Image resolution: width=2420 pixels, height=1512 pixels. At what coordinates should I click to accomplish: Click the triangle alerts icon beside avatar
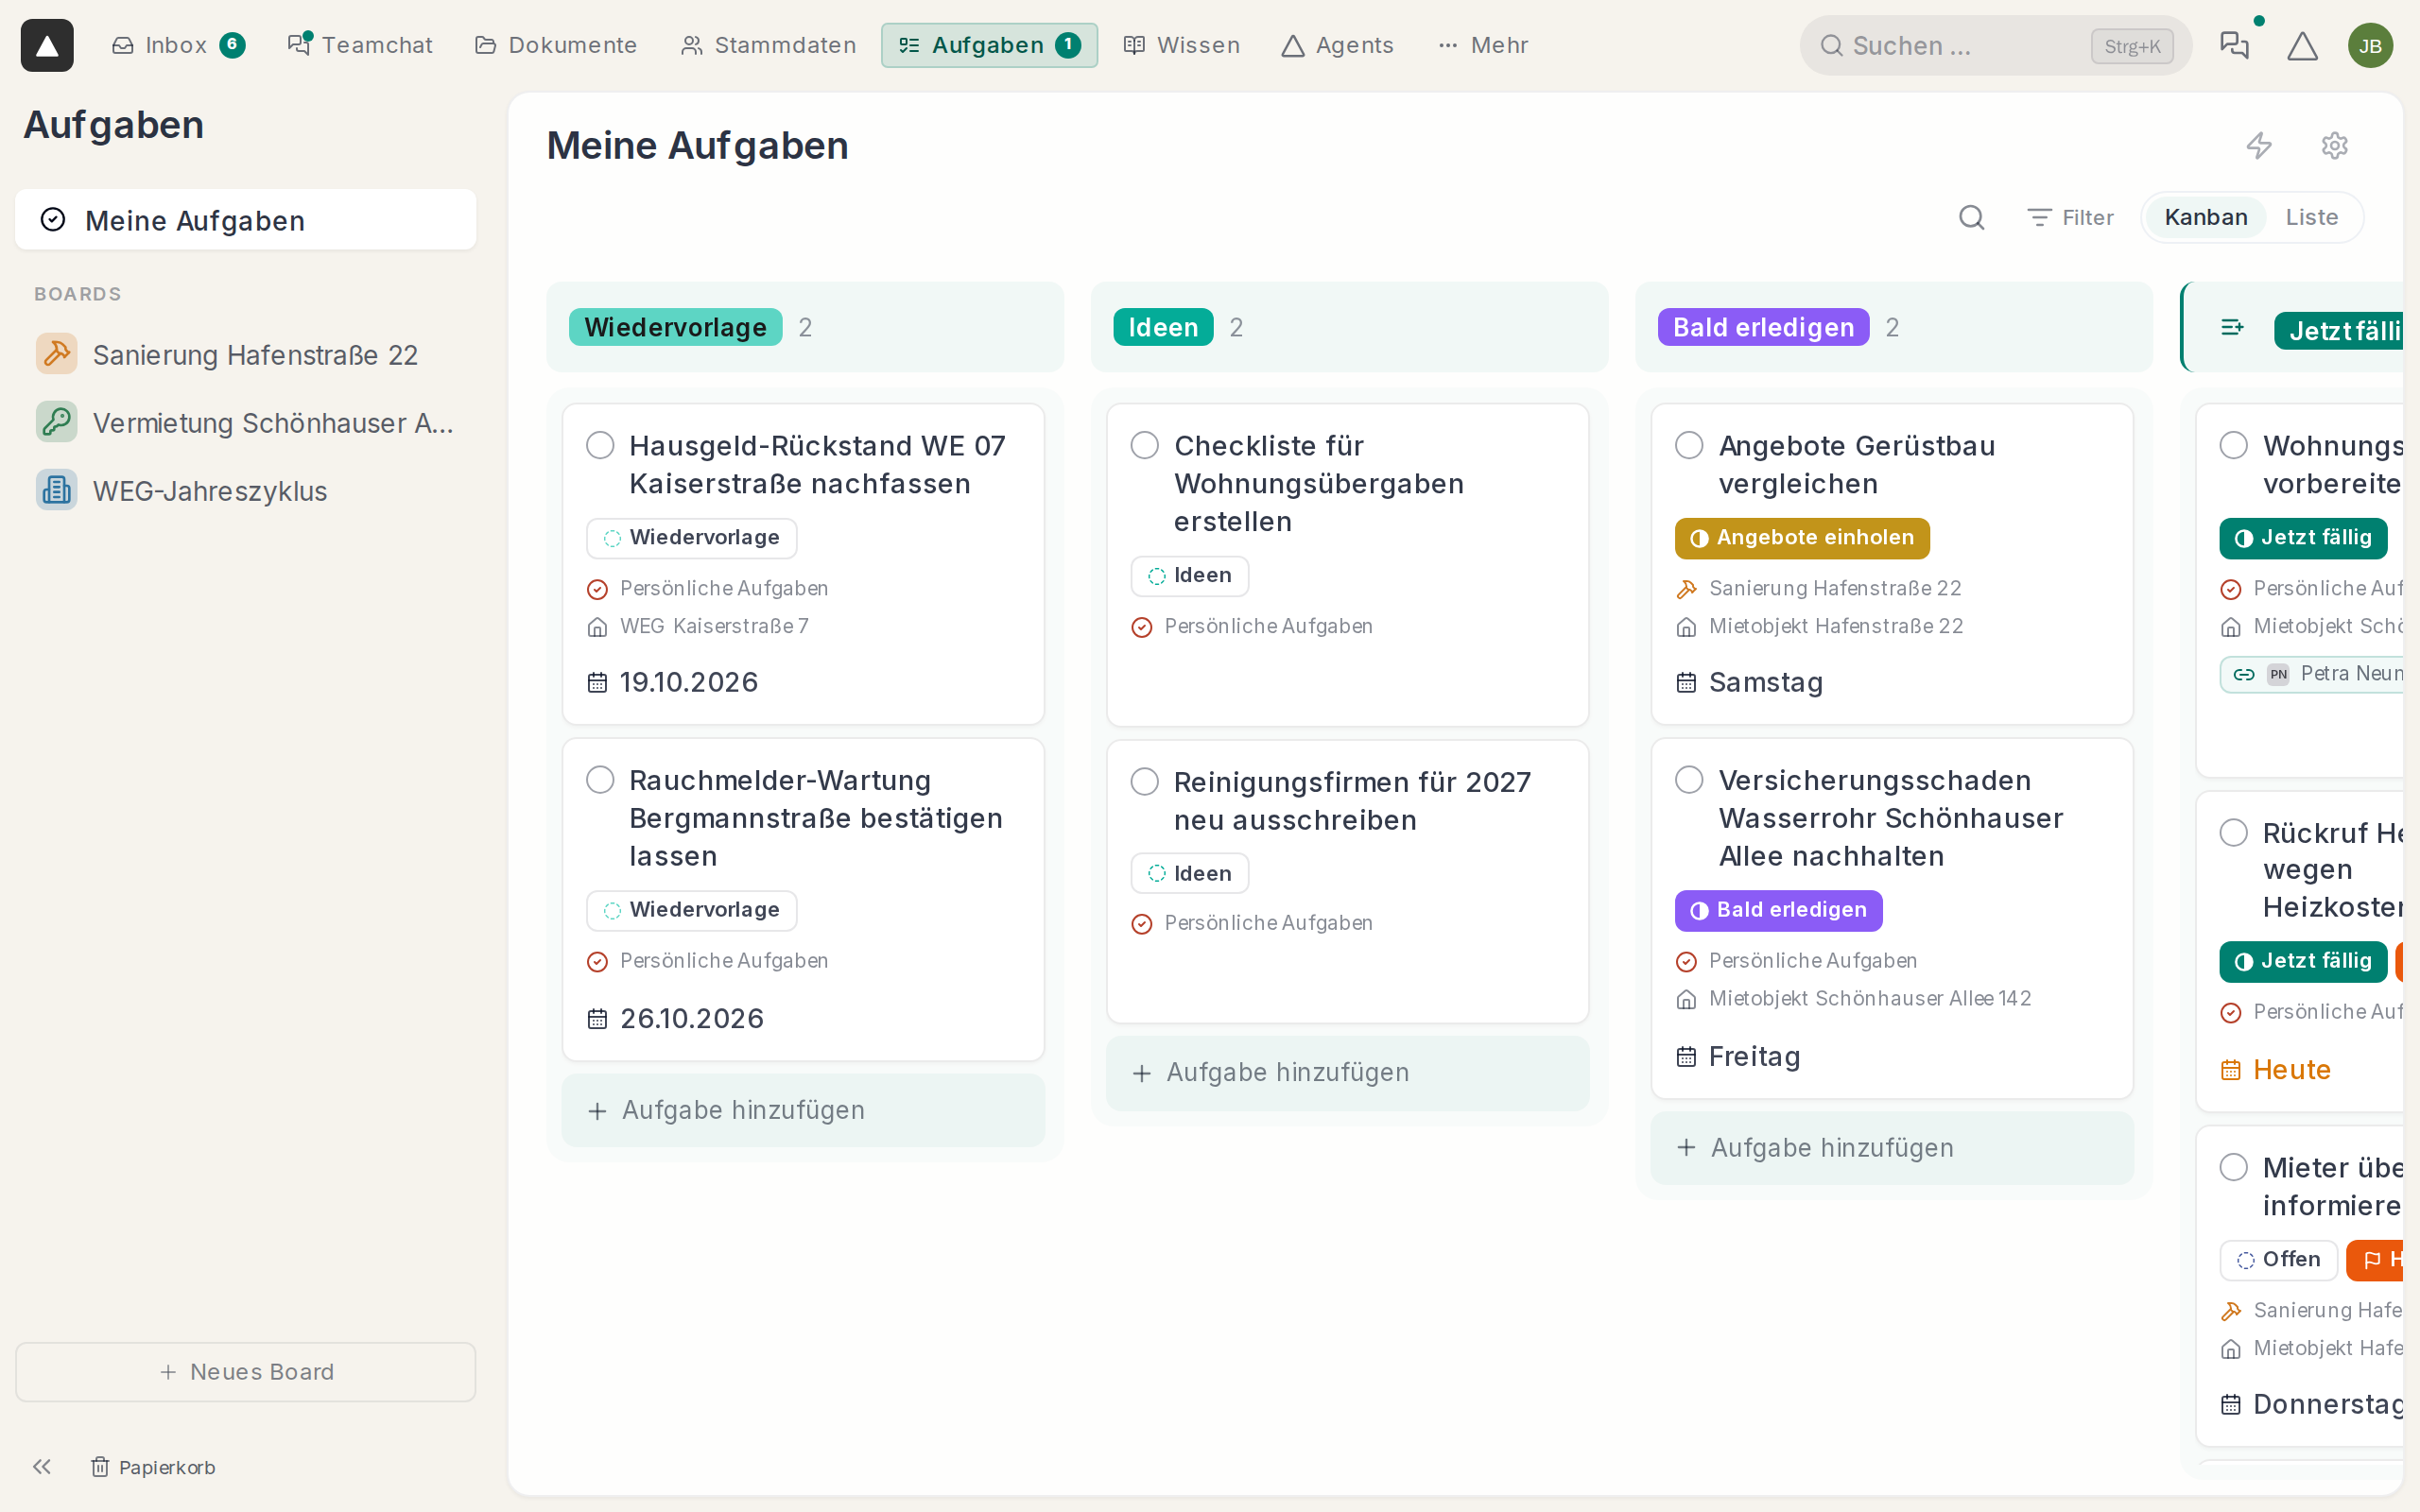point(2302,46)
